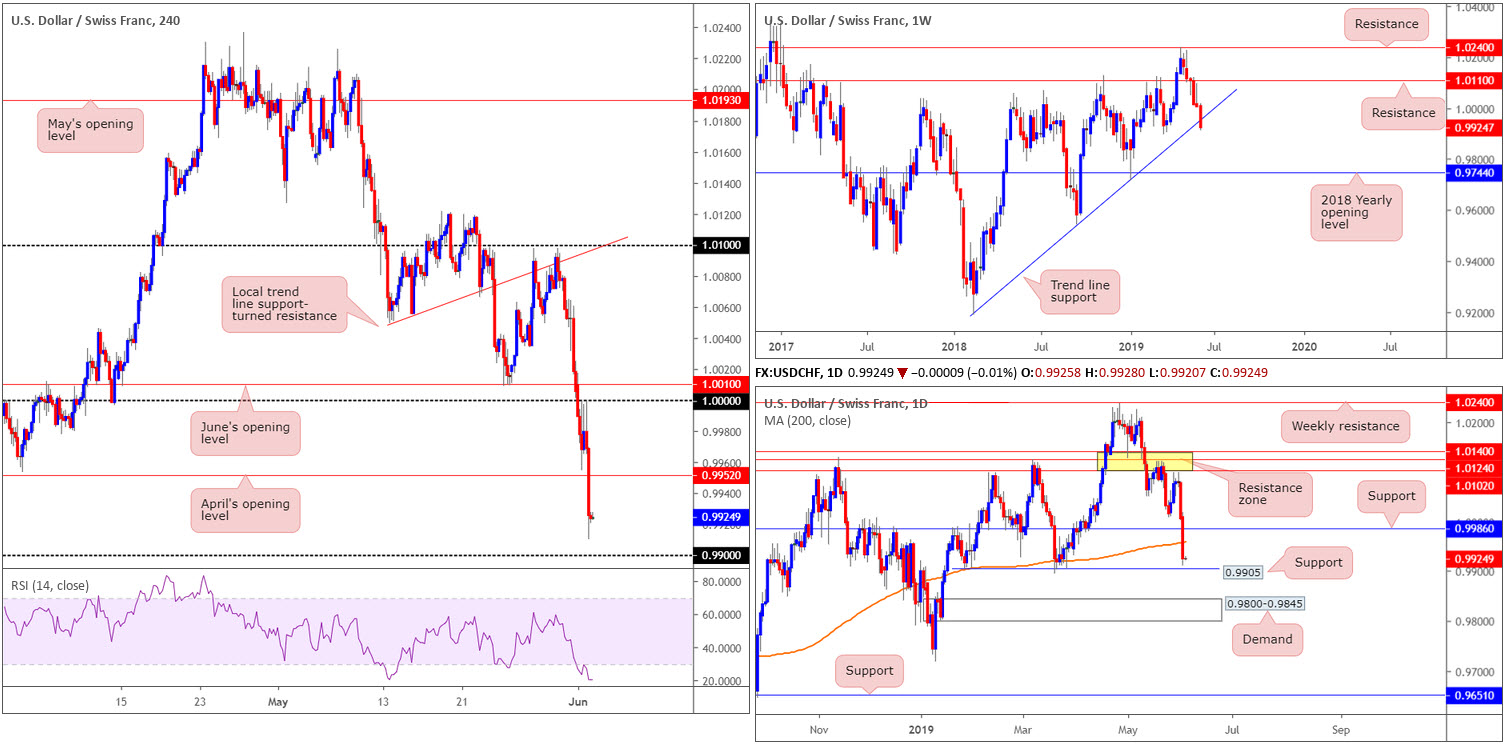Select the red 1.01240 price tag

click(x=1474, y=469)
